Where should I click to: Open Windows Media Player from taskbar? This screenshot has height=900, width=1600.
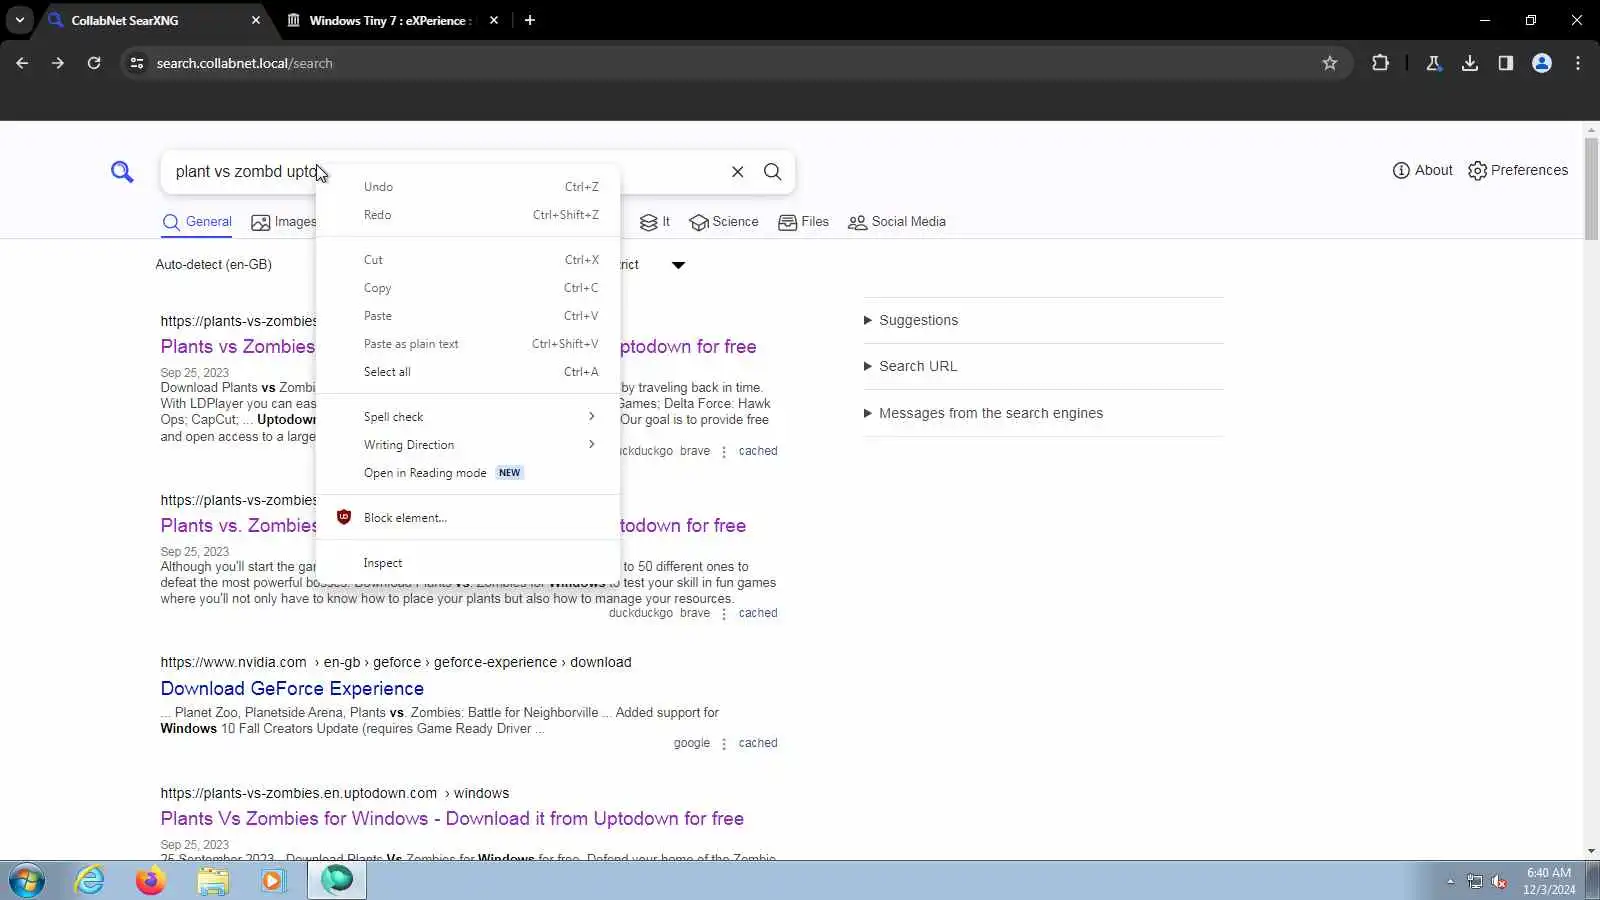[x=273, y=881]
